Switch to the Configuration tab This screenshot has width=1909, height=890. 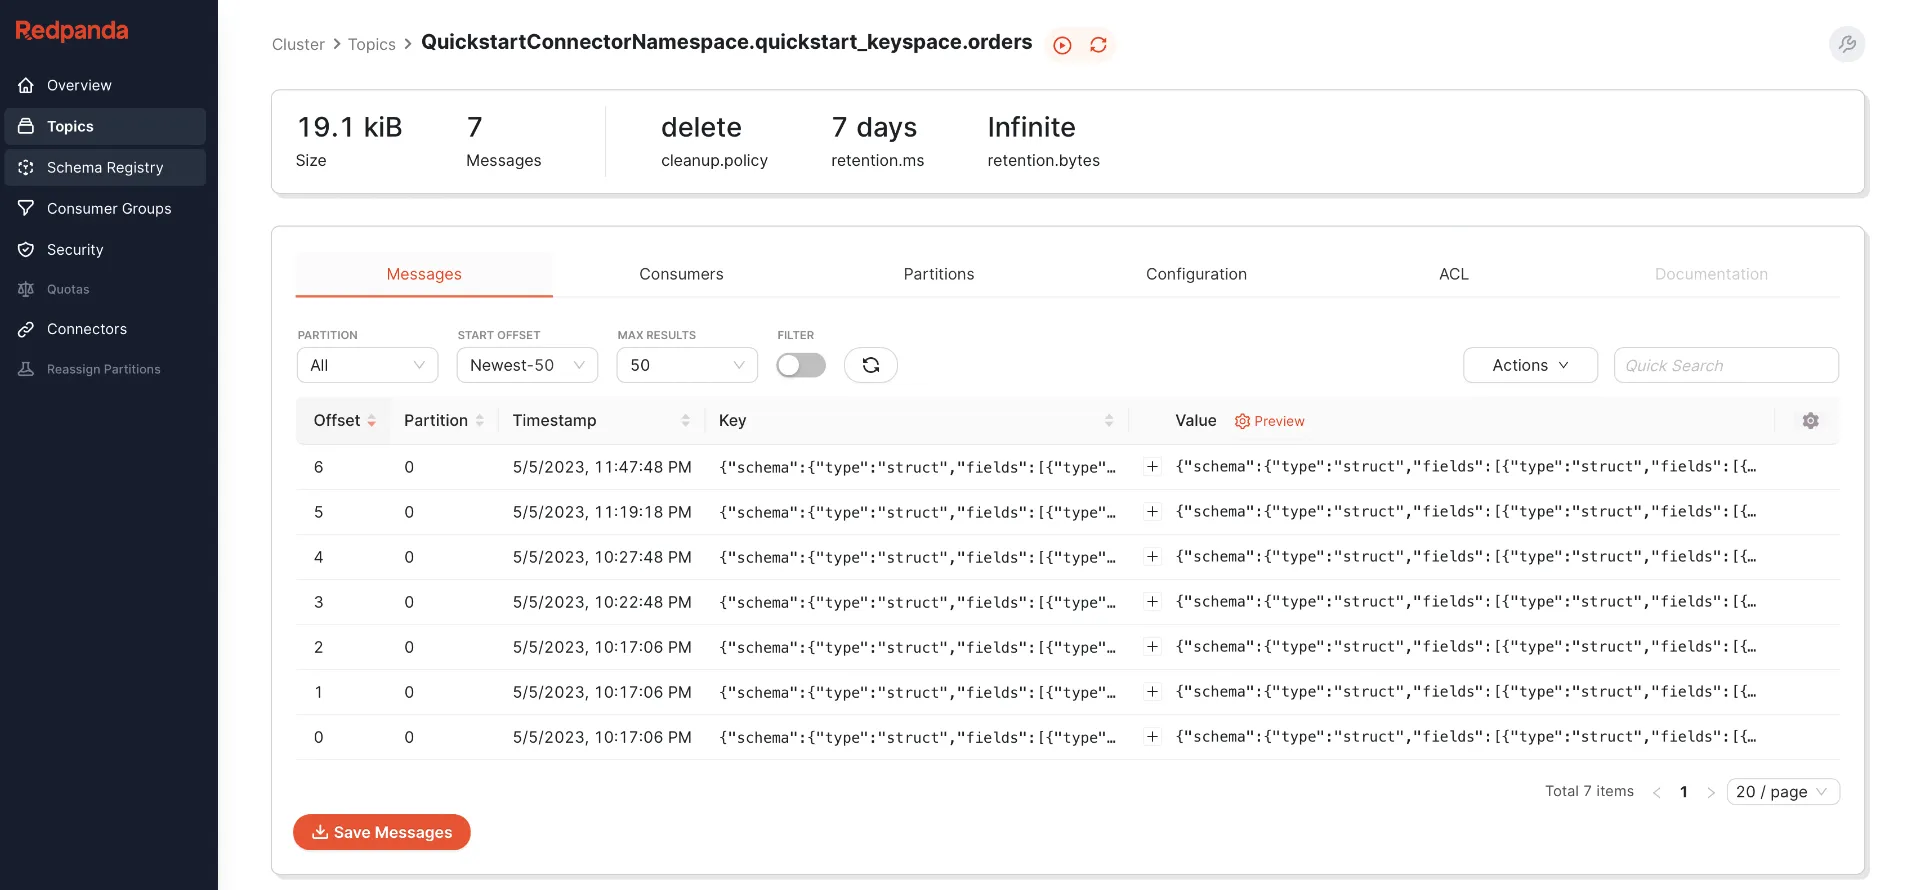pyautogui.click(x=1196, y=274)
